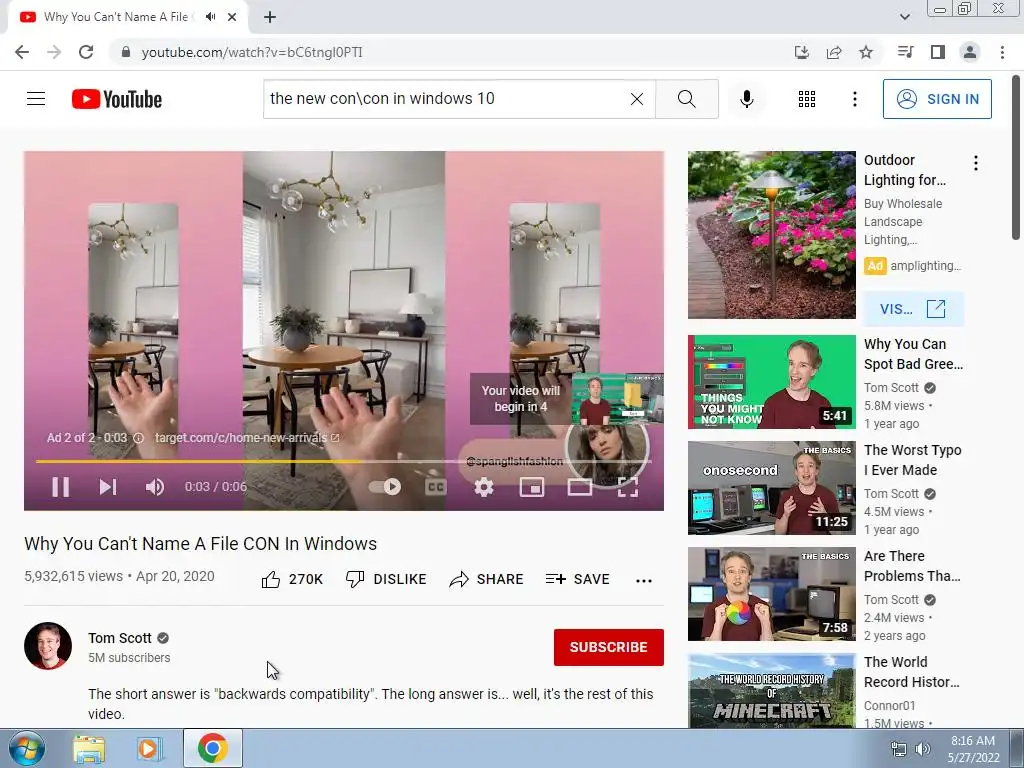Open player settings gear
Screen dimensions: 1024x768
(484, 487)
